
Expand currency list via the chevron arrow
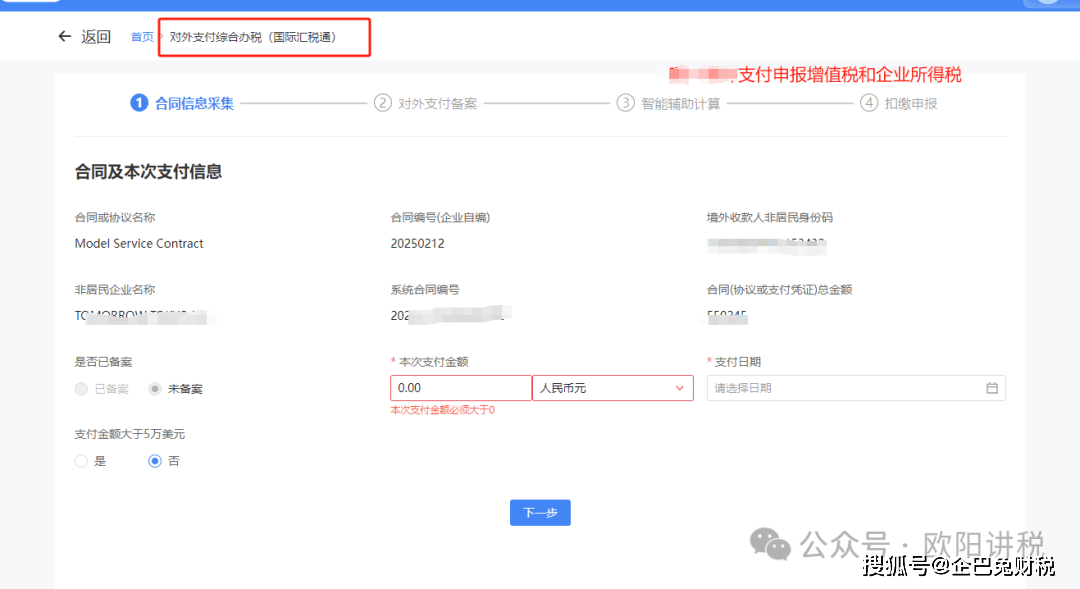680,388
